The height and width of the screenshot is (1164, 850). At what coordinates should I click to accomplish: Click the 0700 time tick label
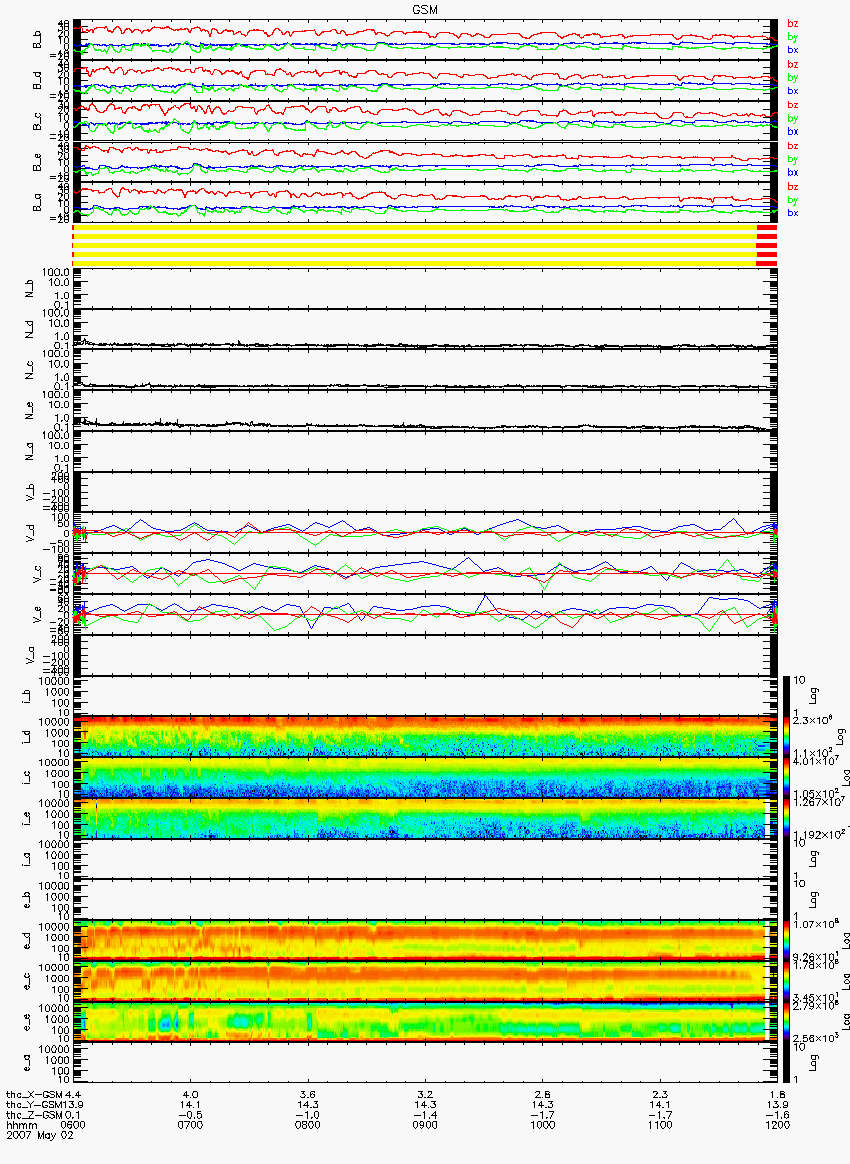[191, 1125]
